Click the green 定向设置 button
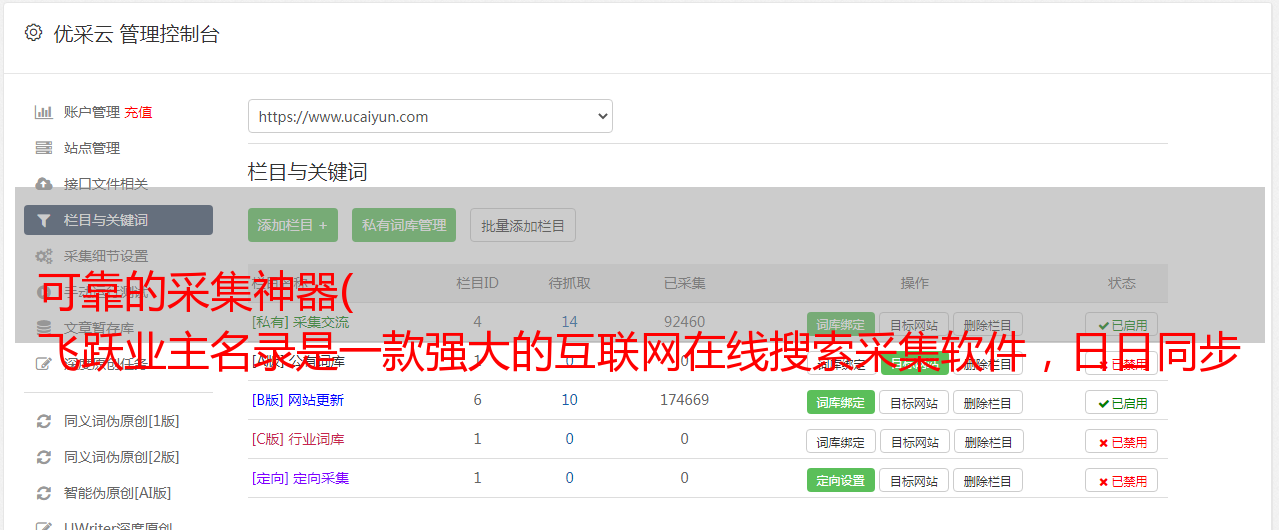 840,480
